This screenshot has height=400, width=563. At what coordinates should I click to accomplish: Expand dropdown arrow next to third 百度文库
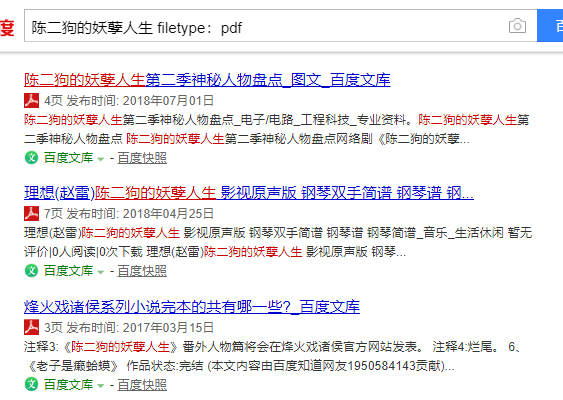(101, 386)
